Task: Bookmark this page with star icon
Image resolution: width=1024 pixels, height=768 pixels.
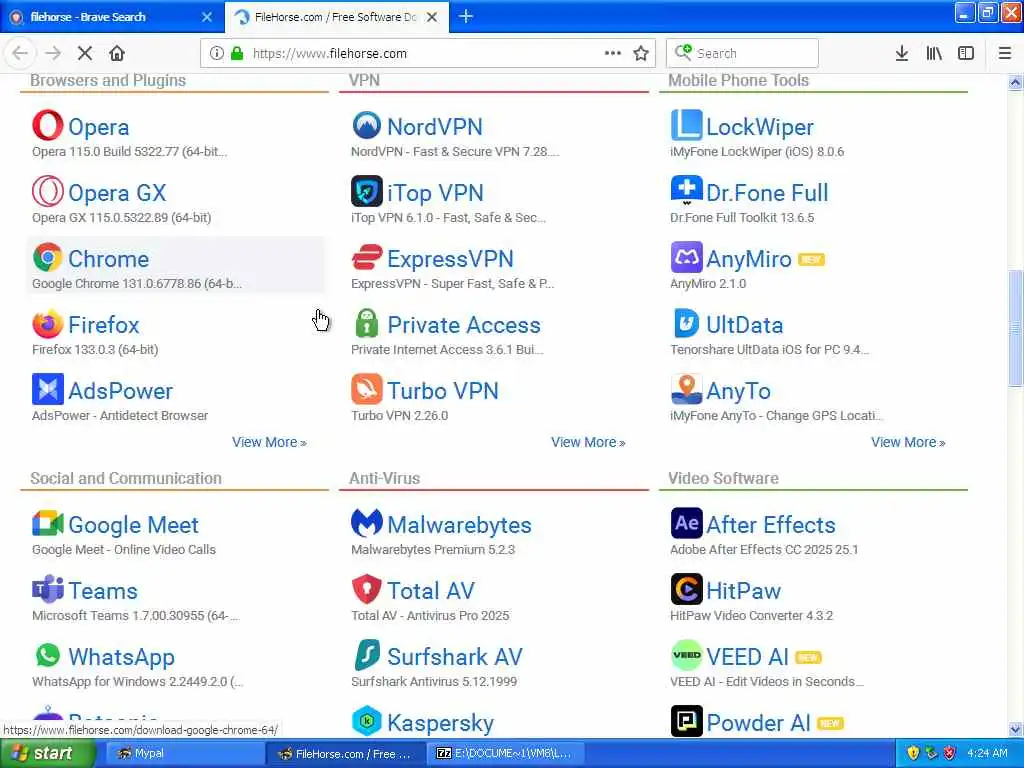Action: pyautogui.click(x=641, y=54)
